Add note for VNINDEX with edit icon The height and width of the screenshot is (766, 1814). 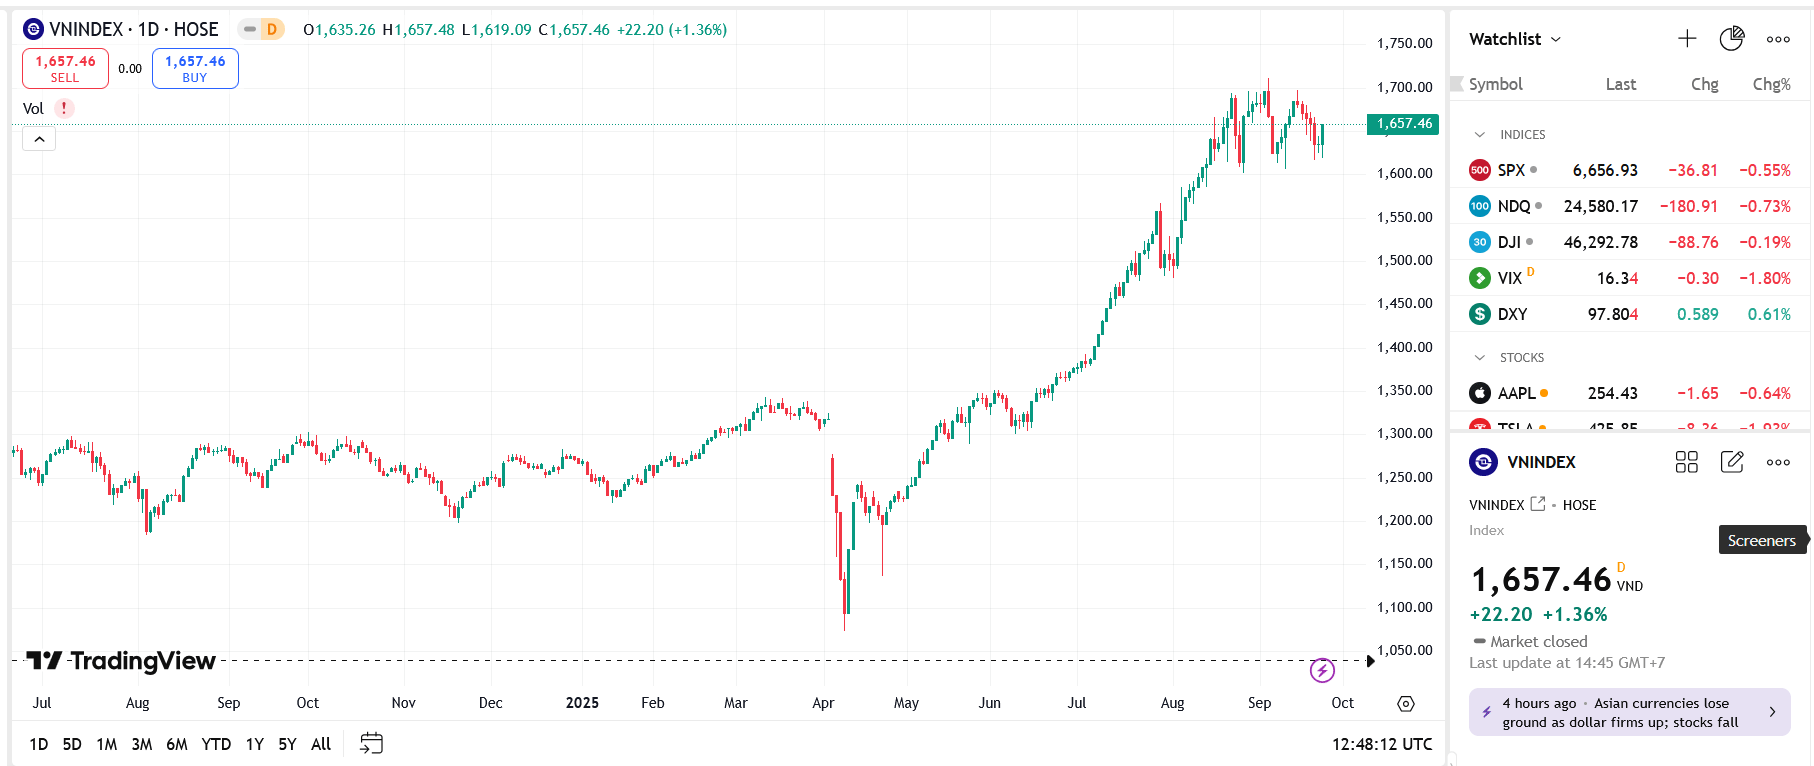coord(1732,462)
